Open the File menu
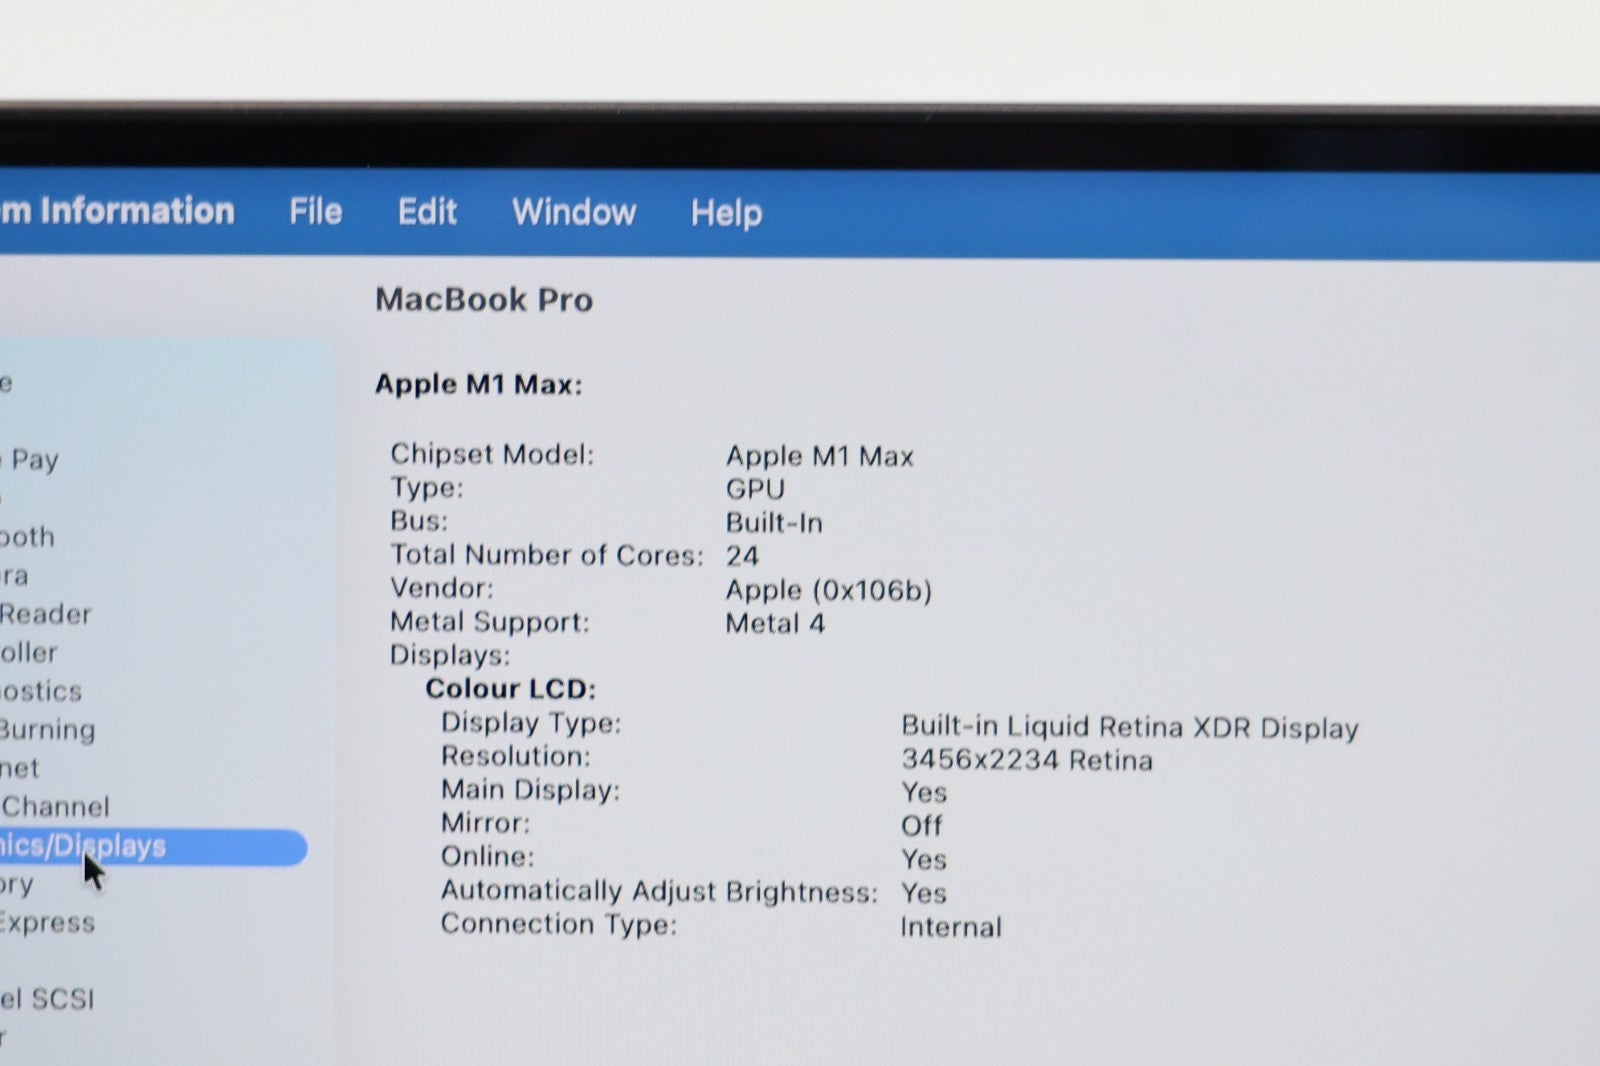 pyautogui.click(x=315, y=212)
